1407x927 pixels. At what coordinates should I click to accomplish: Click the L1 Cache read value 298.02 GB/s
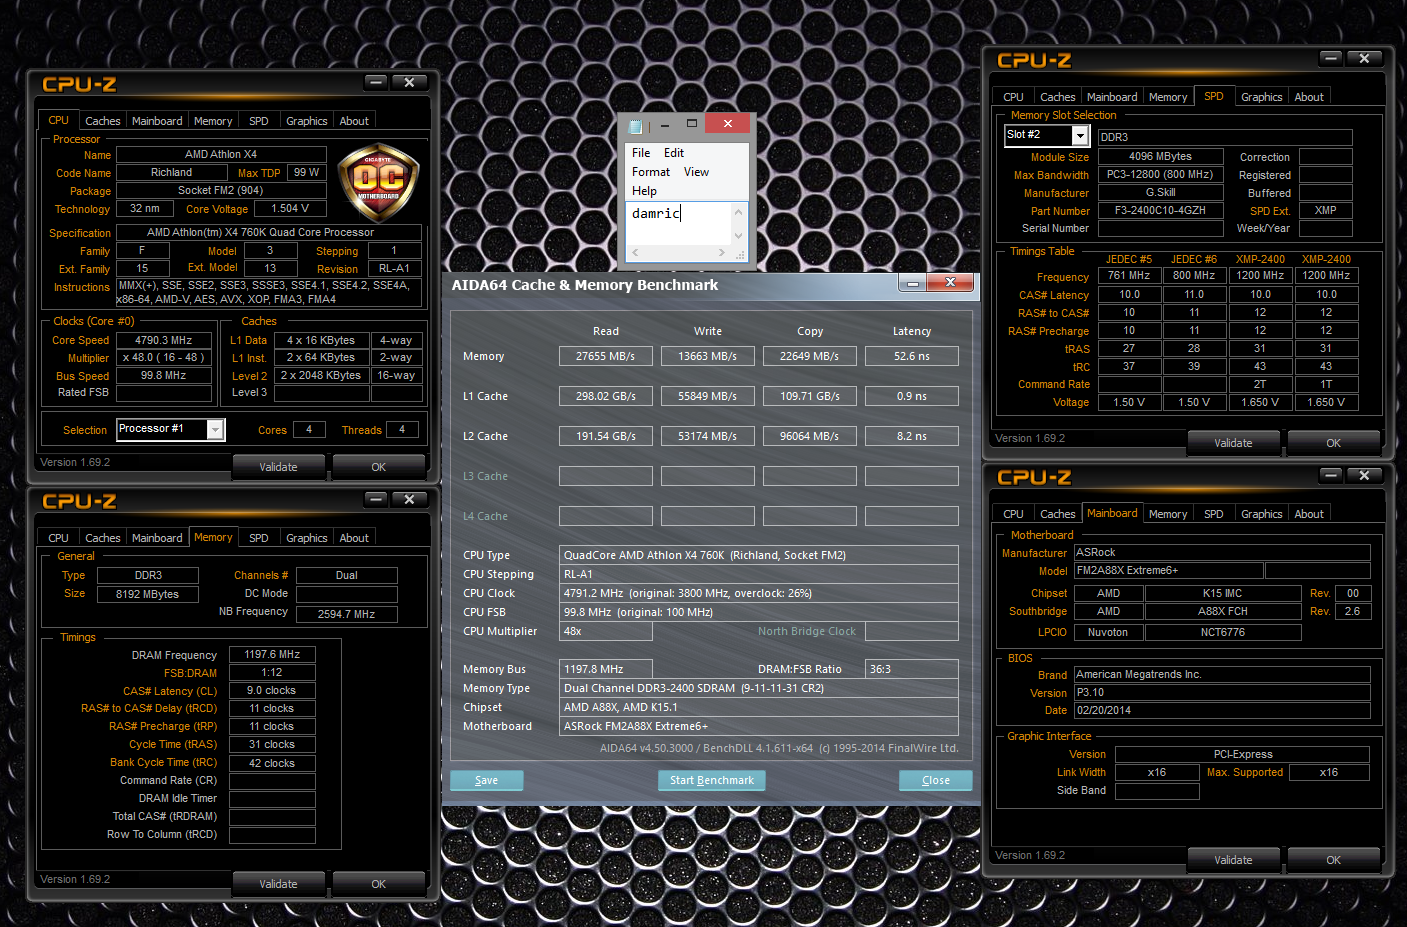[x=605, y=396]
